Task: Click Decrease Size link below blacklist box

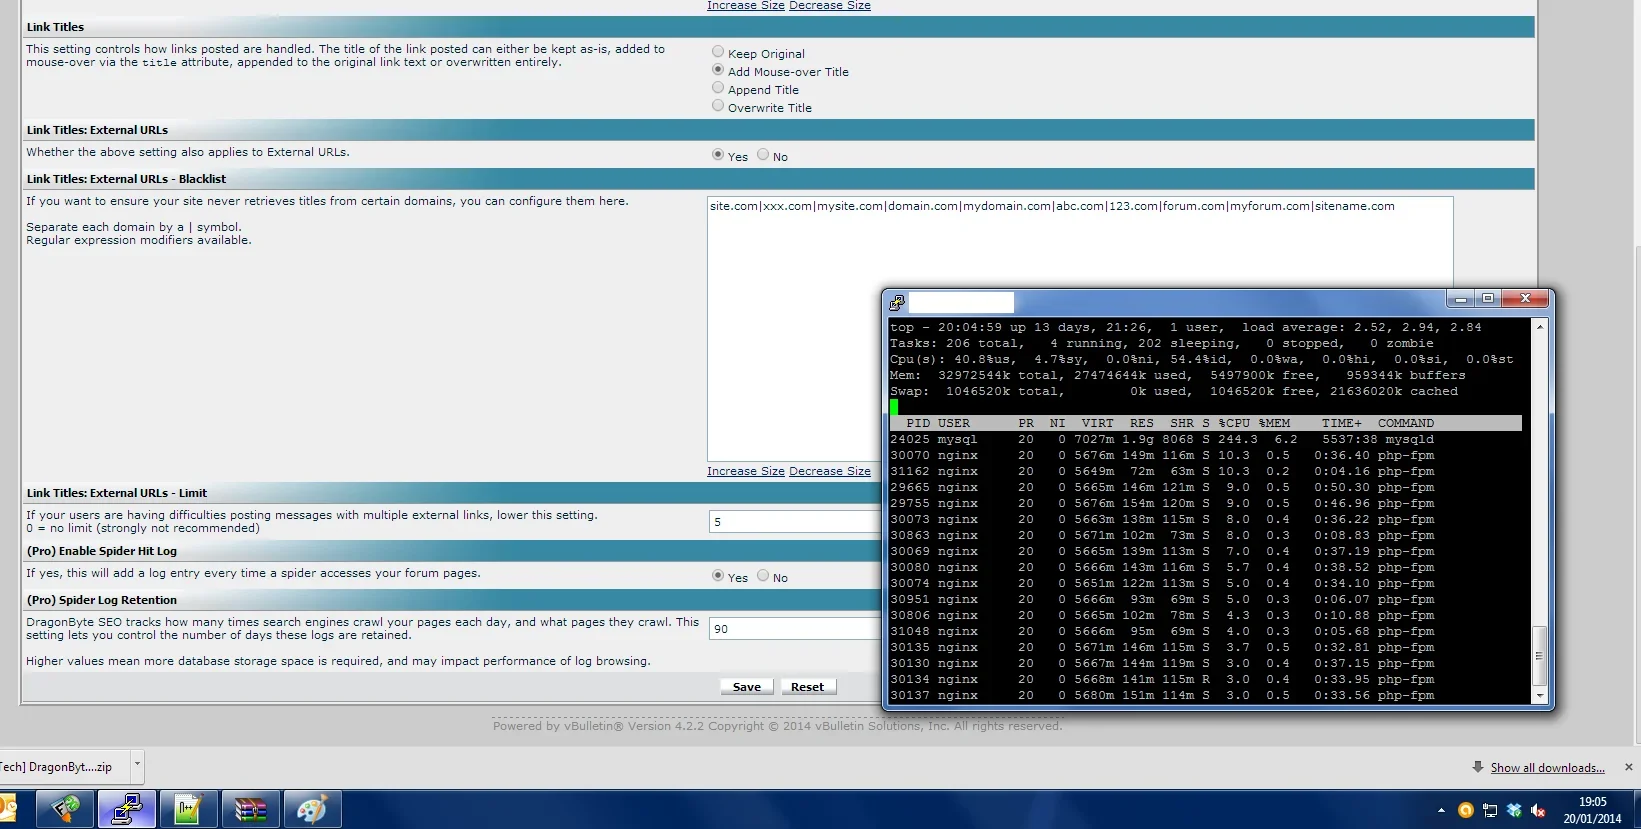Action: pyautogui.click(x=830, y=471)
